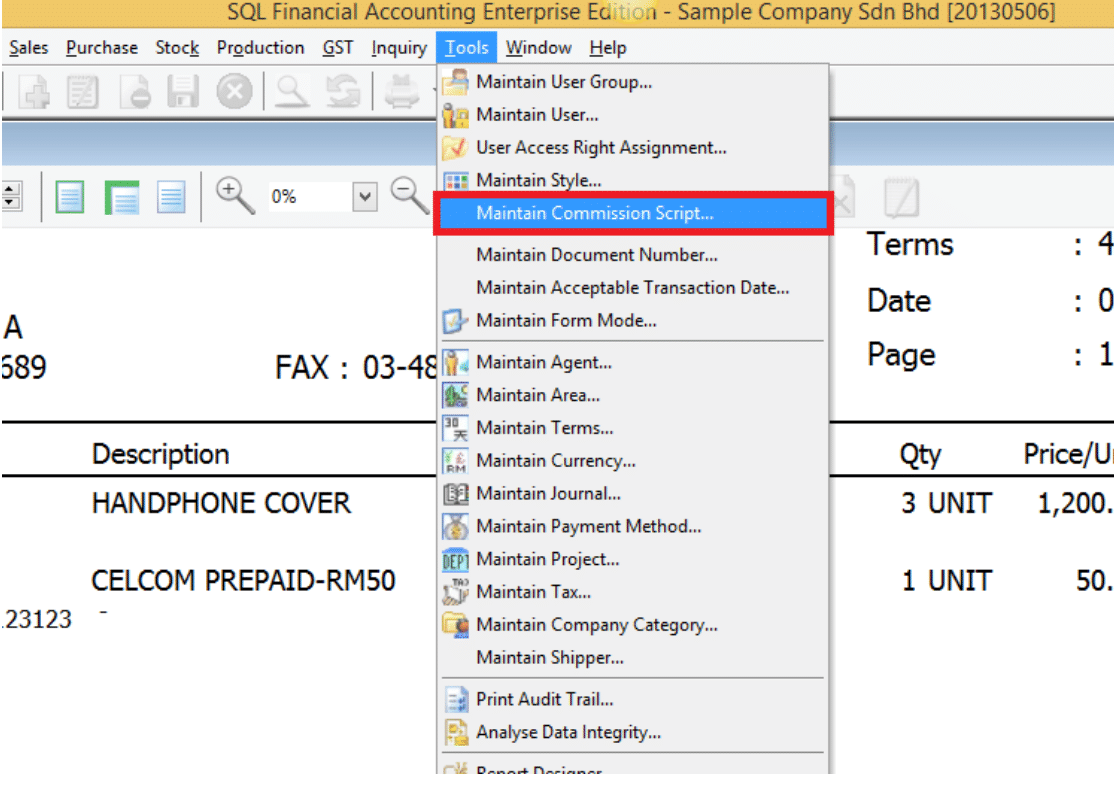Click the zoom in magnifier icon
This screenshot has height=793, width=1114.
(236, 195)
